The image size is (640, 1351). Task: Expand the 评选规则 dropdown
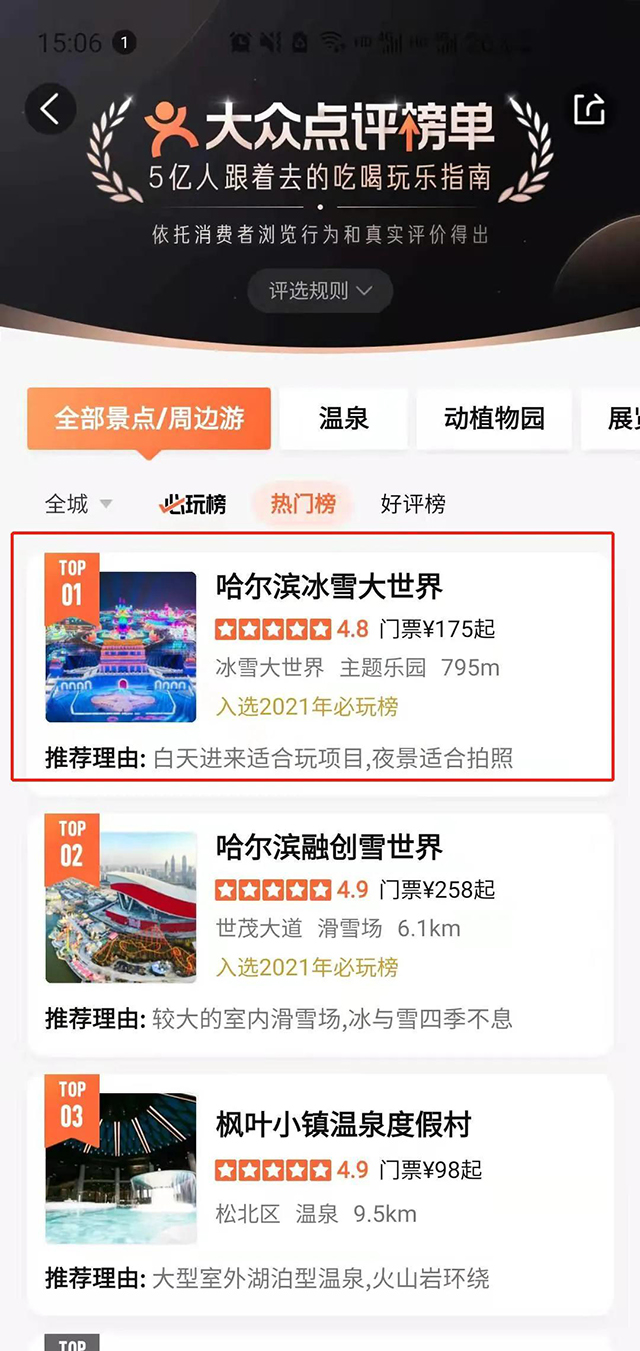point(320,291)
